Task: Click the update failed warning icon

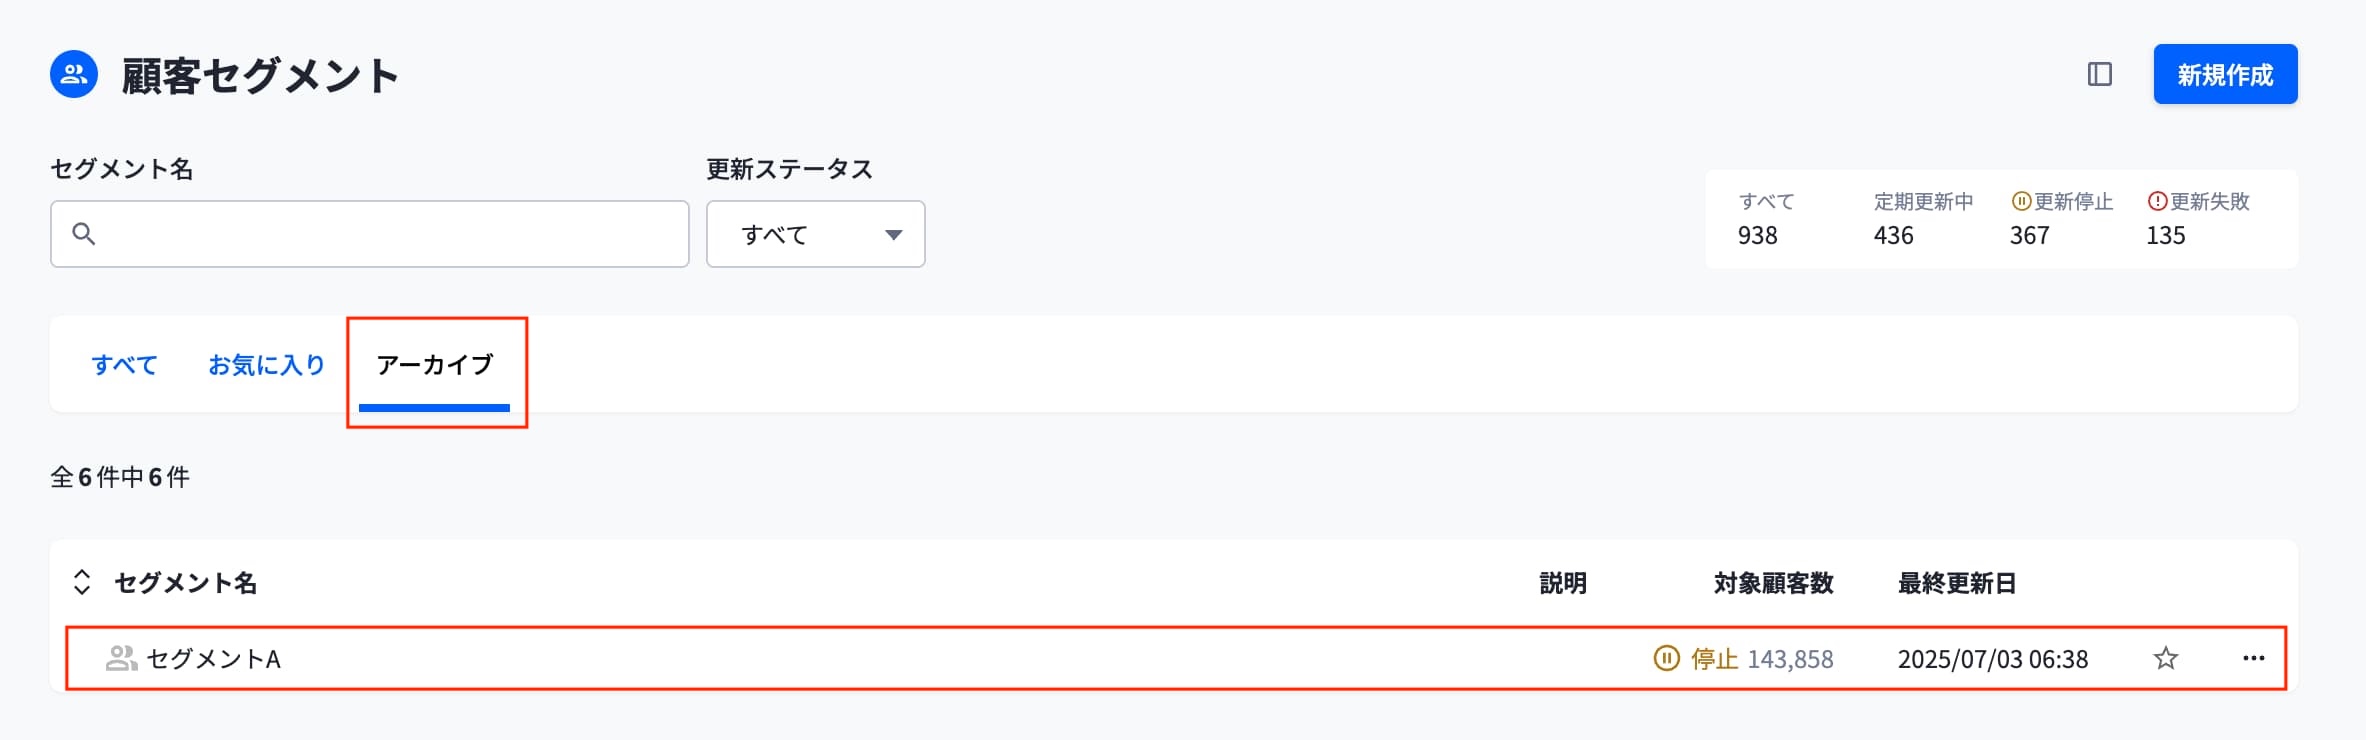Action: coord(2157,202)
